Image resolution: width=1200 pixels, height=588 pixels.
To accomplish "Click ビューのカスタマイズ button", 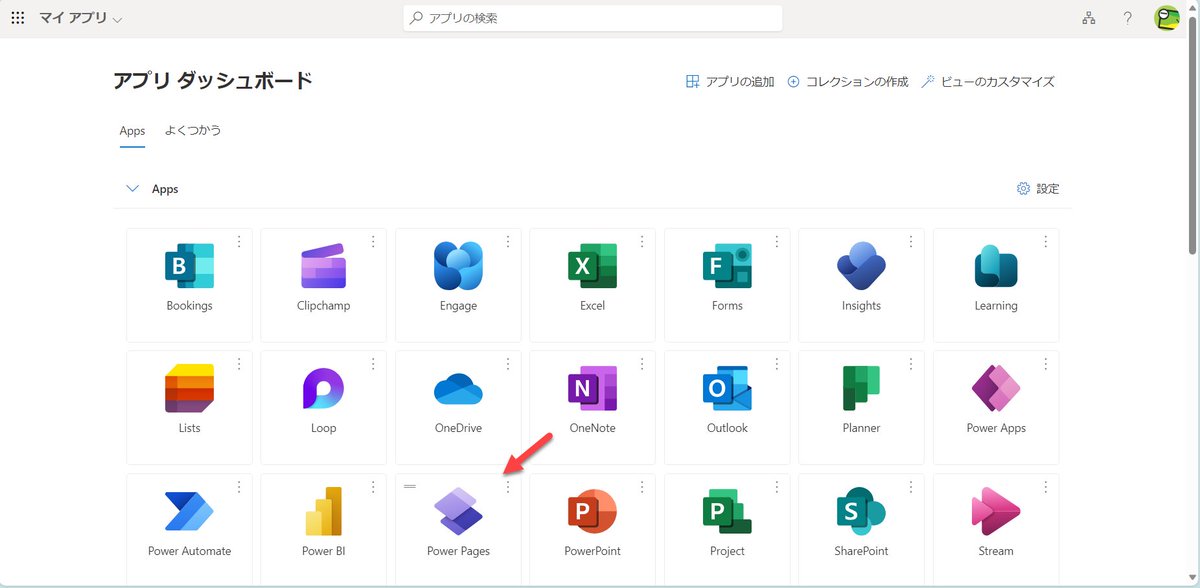I will click(988, 82).
